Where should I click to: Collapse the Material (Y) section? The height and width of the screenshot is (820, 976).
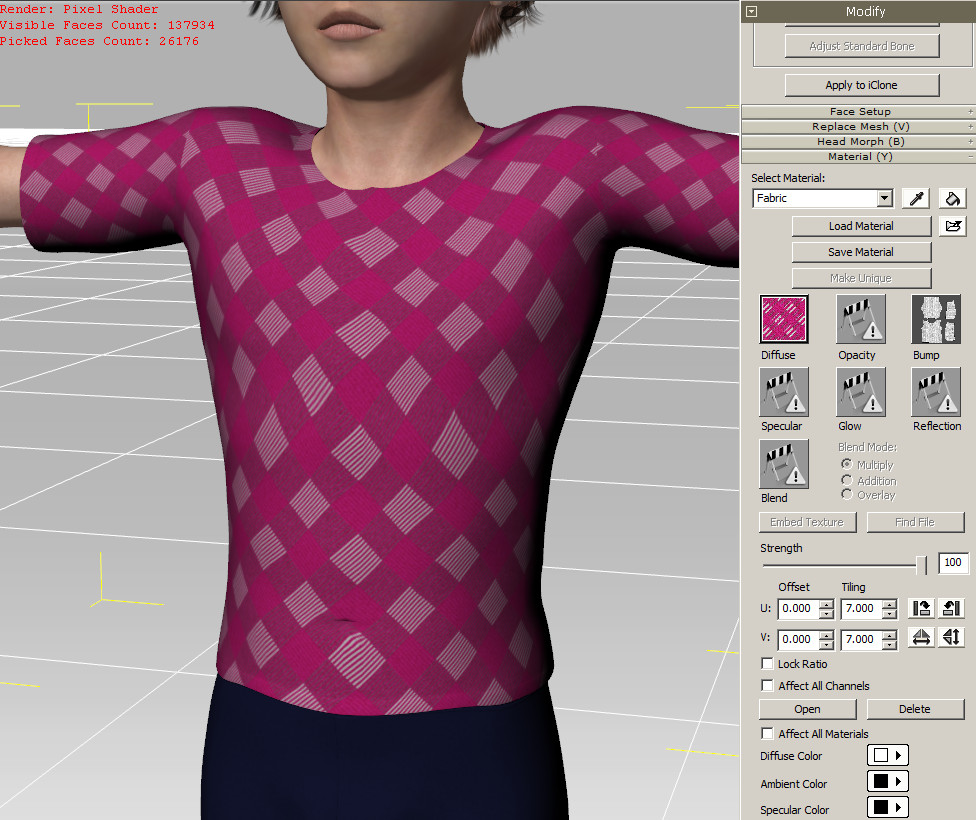point(858,156)
